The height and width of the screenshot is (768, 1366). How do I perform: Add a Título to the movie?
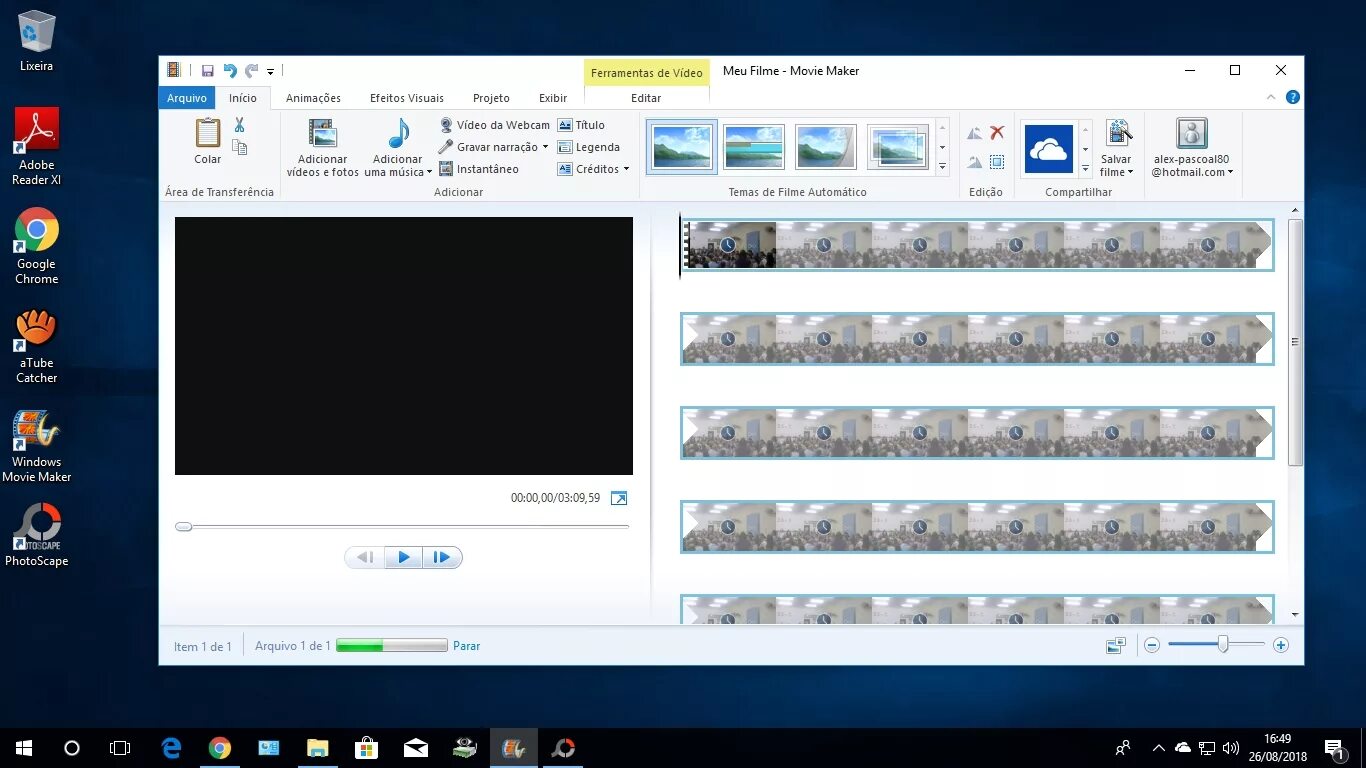point(581,125)
